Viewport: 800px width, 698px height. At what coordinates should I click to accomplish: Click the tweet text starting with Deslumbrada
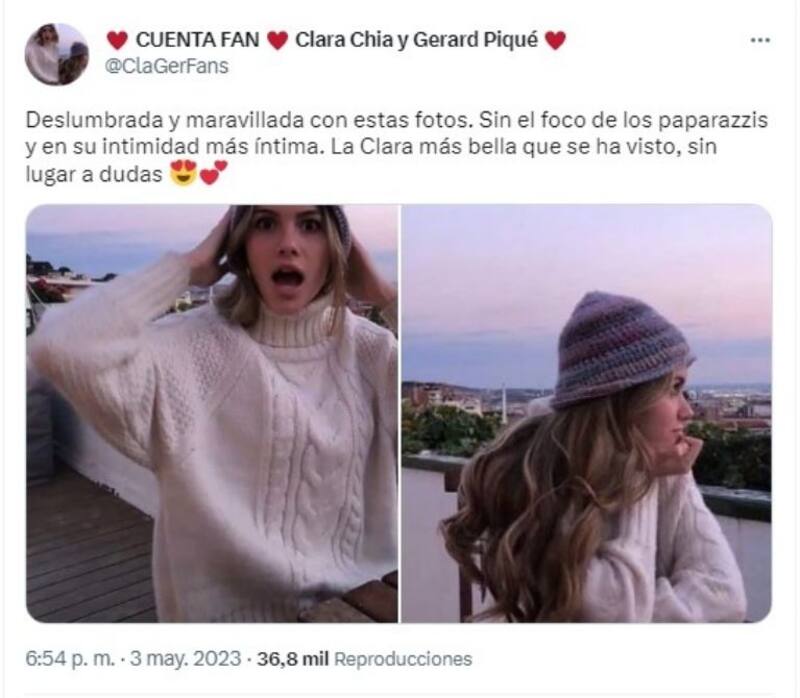[x=396, y=147]
